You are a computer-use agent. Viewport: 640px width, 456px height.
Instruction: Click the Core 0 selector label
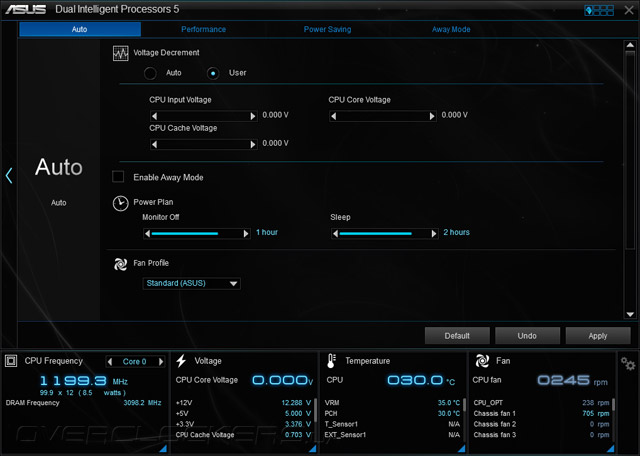tap(135, 362)
